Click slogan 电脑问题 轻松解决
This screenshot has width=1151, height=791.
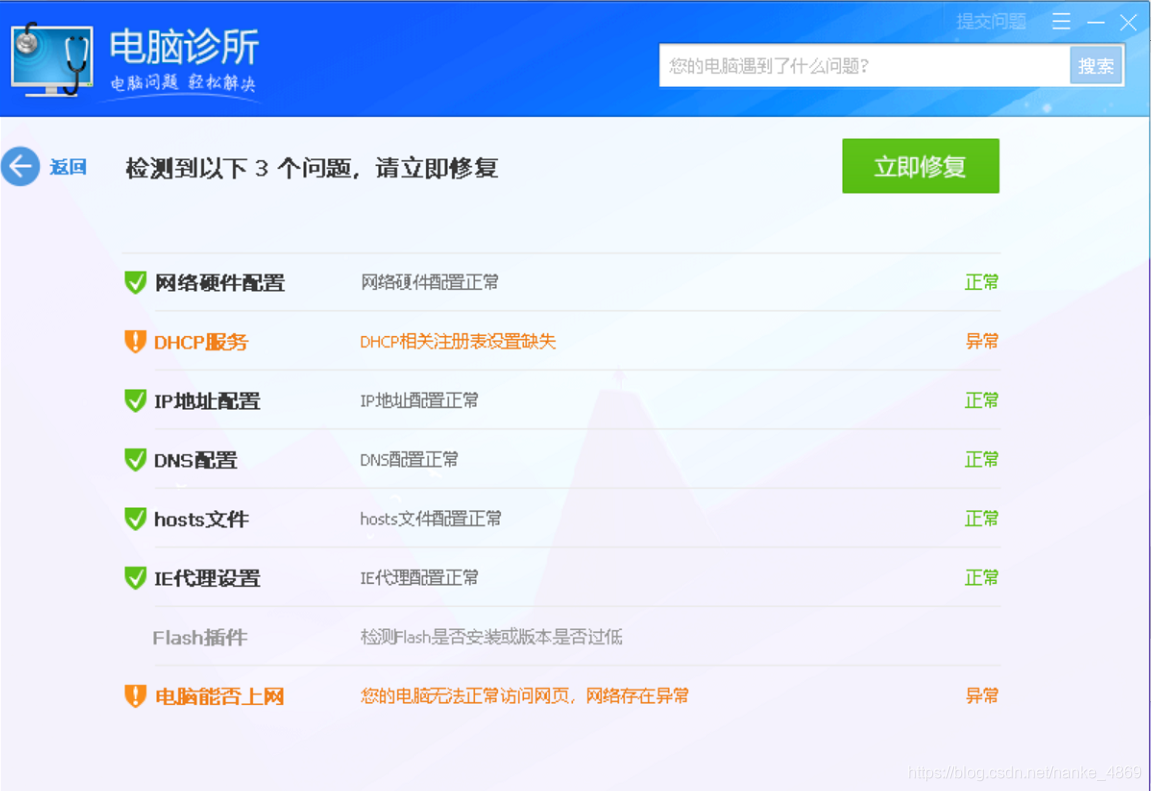183,82
